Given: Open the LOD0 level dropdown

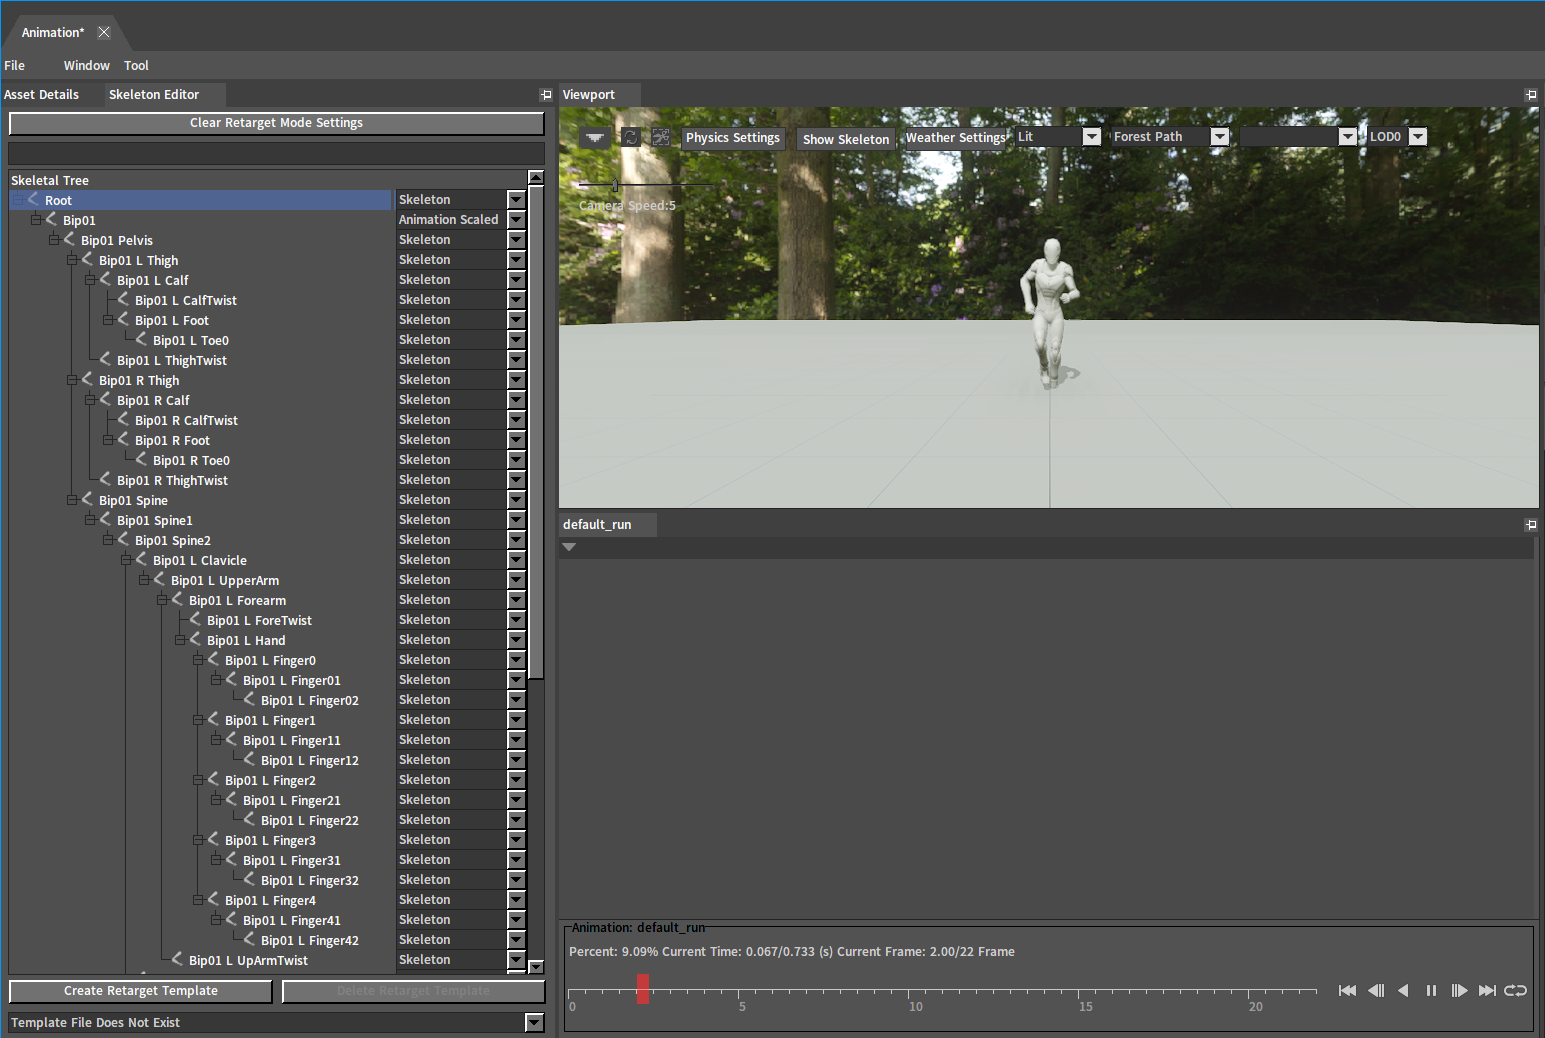Looking at the screenshot, I should tap(1418, 137).
